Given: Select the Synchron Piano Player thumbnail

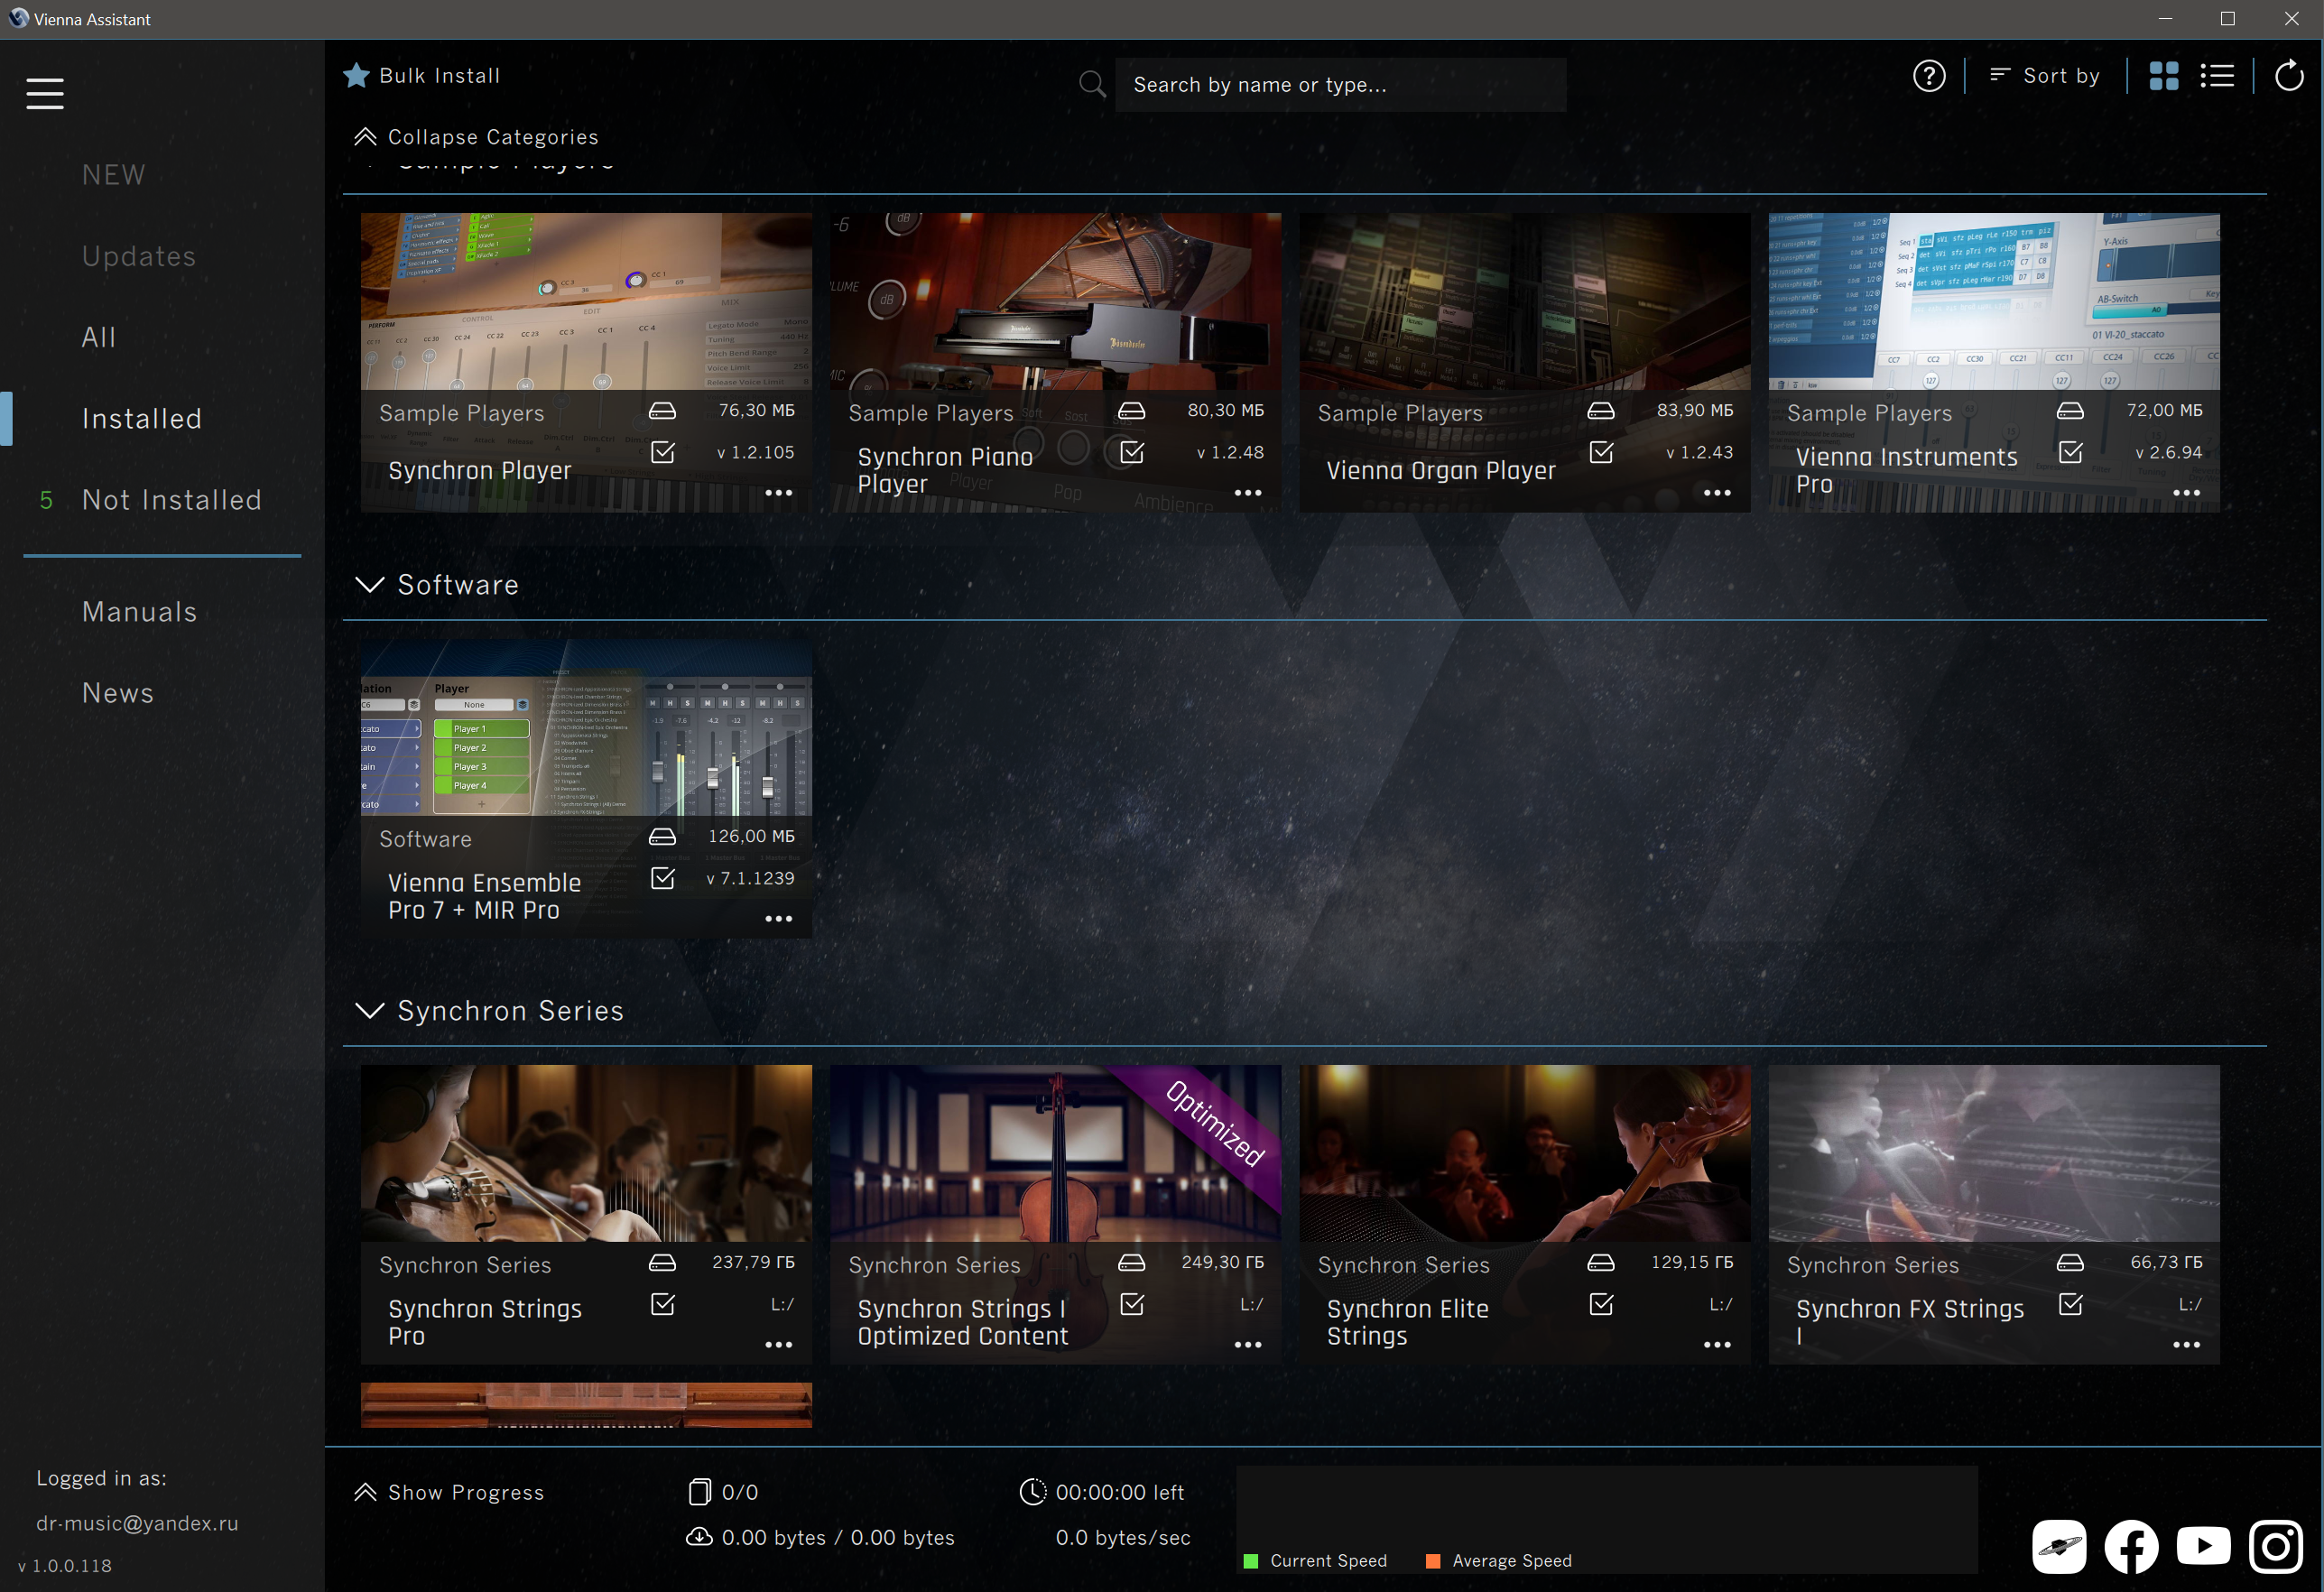Looking at the screenshot, I should 1055,301.
